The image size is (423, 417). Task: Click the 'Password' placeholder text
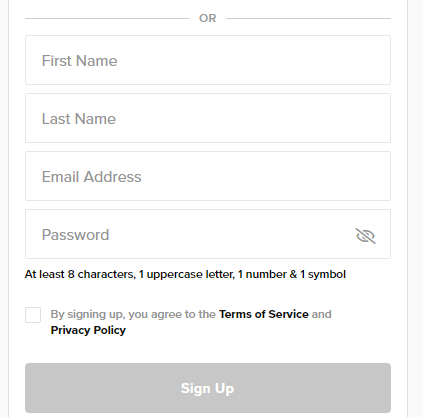tap(75, 235)
